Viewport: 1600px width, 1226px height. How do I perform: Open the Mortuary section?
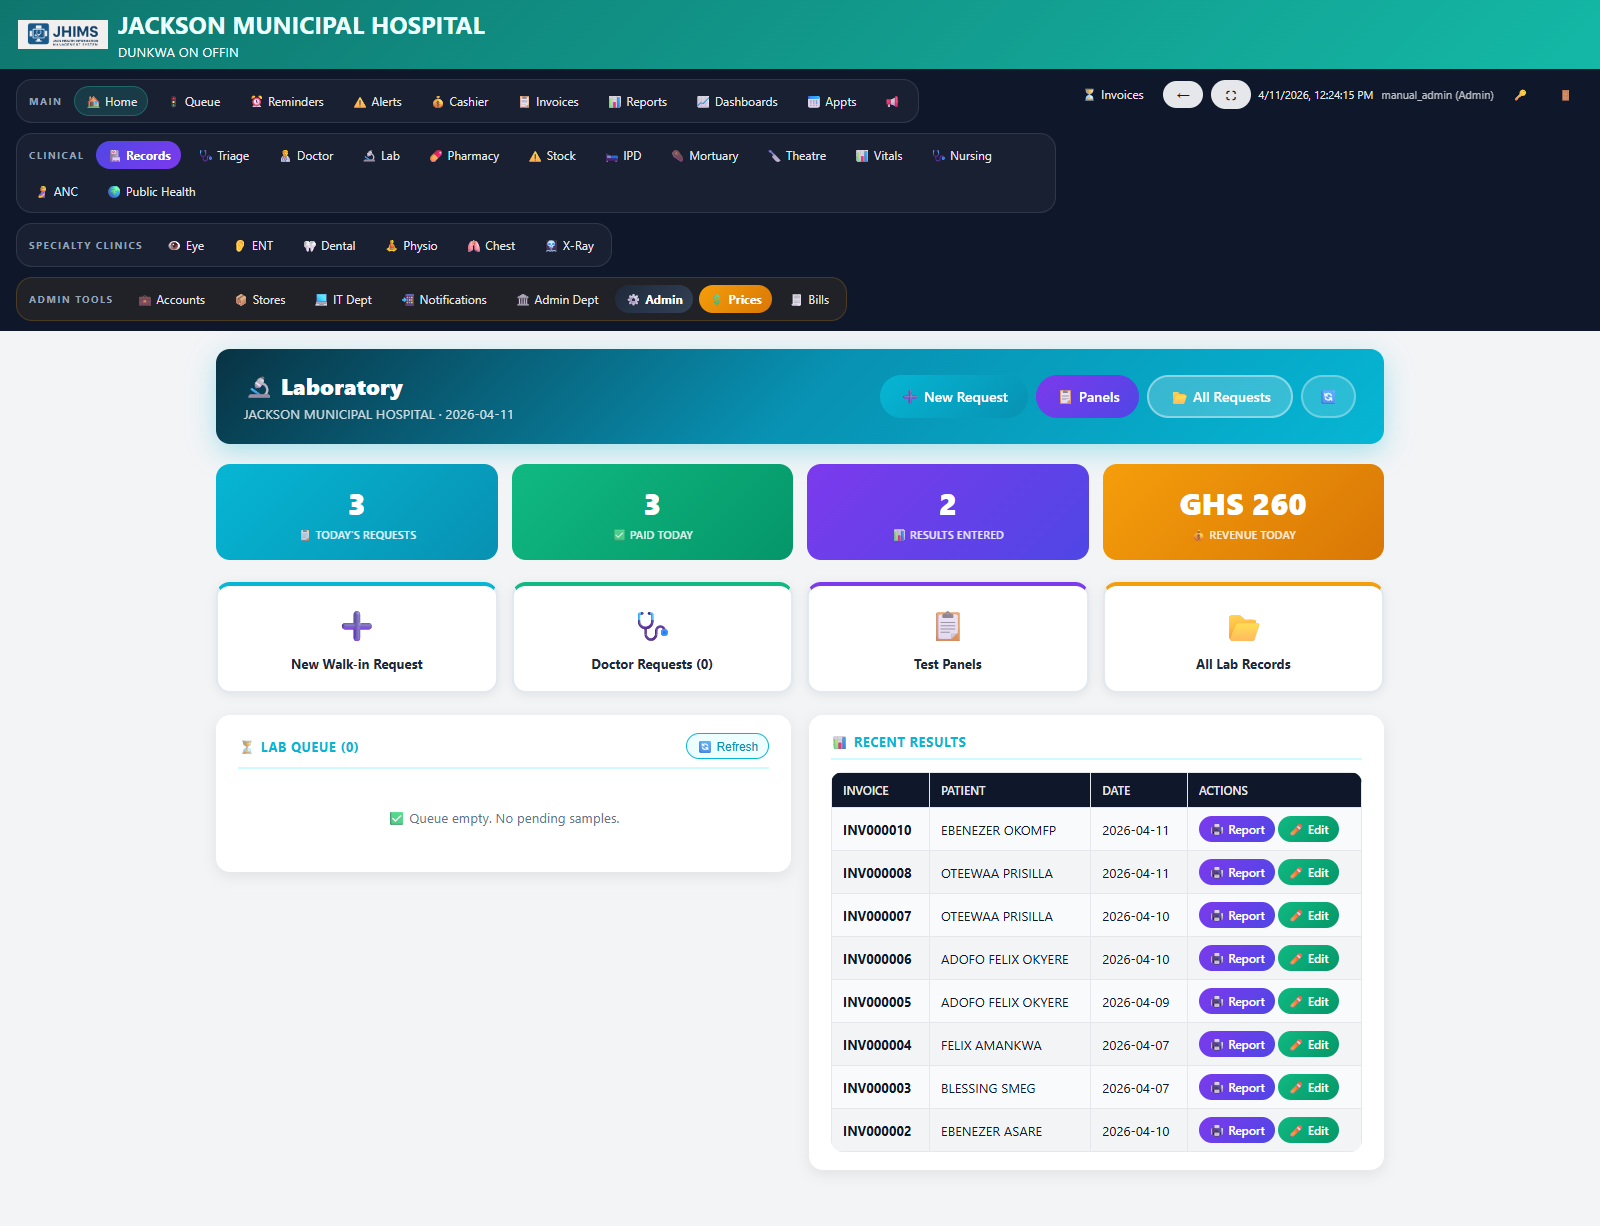tap(705, 155)
